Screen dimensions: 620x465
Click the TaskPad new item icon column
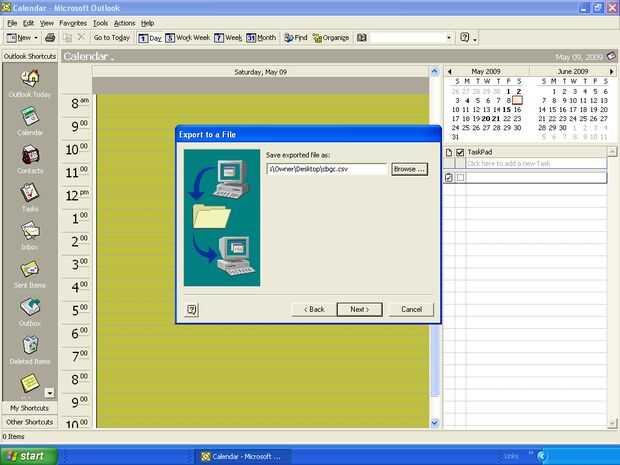coord(449,152)
